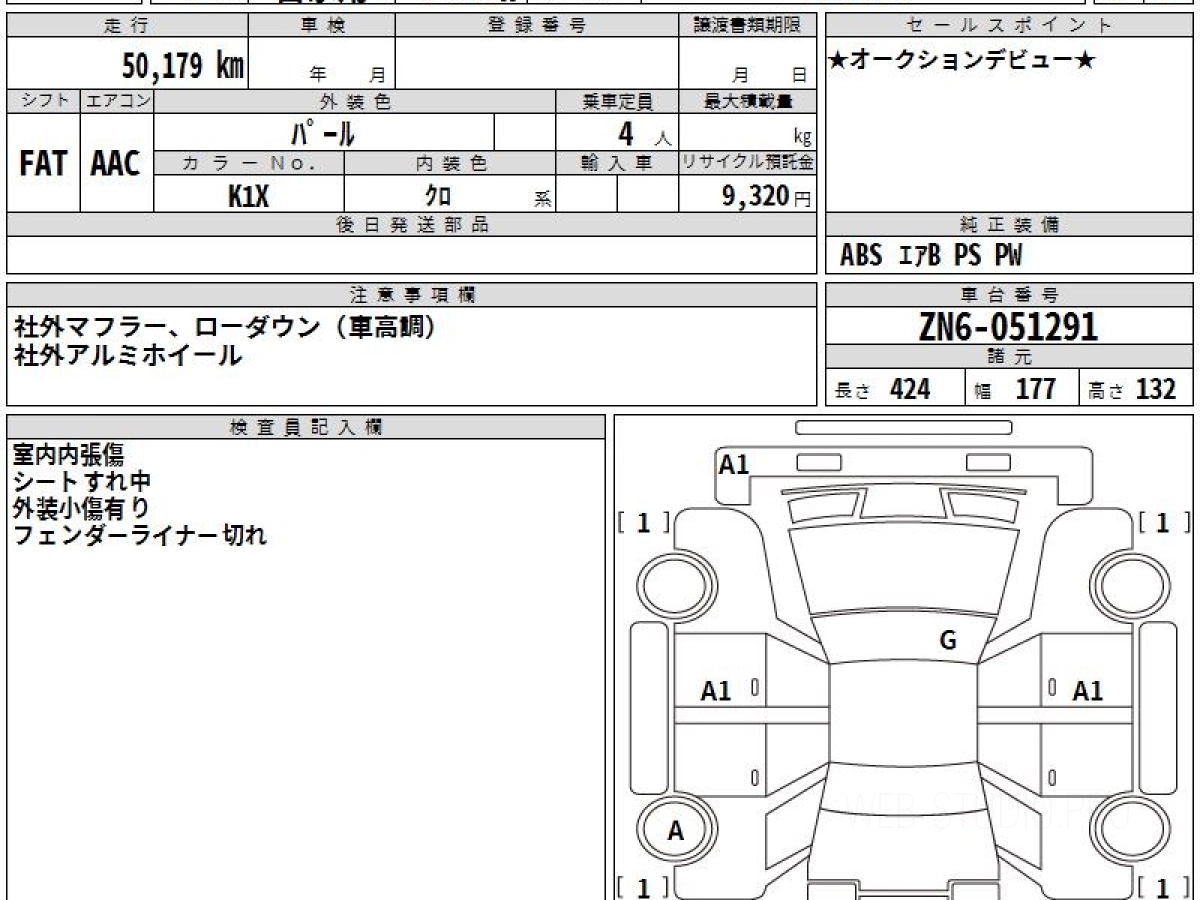Click the height value 132
The width and height of the screenshot is (1200, 900).
[x=1156, y=389]
